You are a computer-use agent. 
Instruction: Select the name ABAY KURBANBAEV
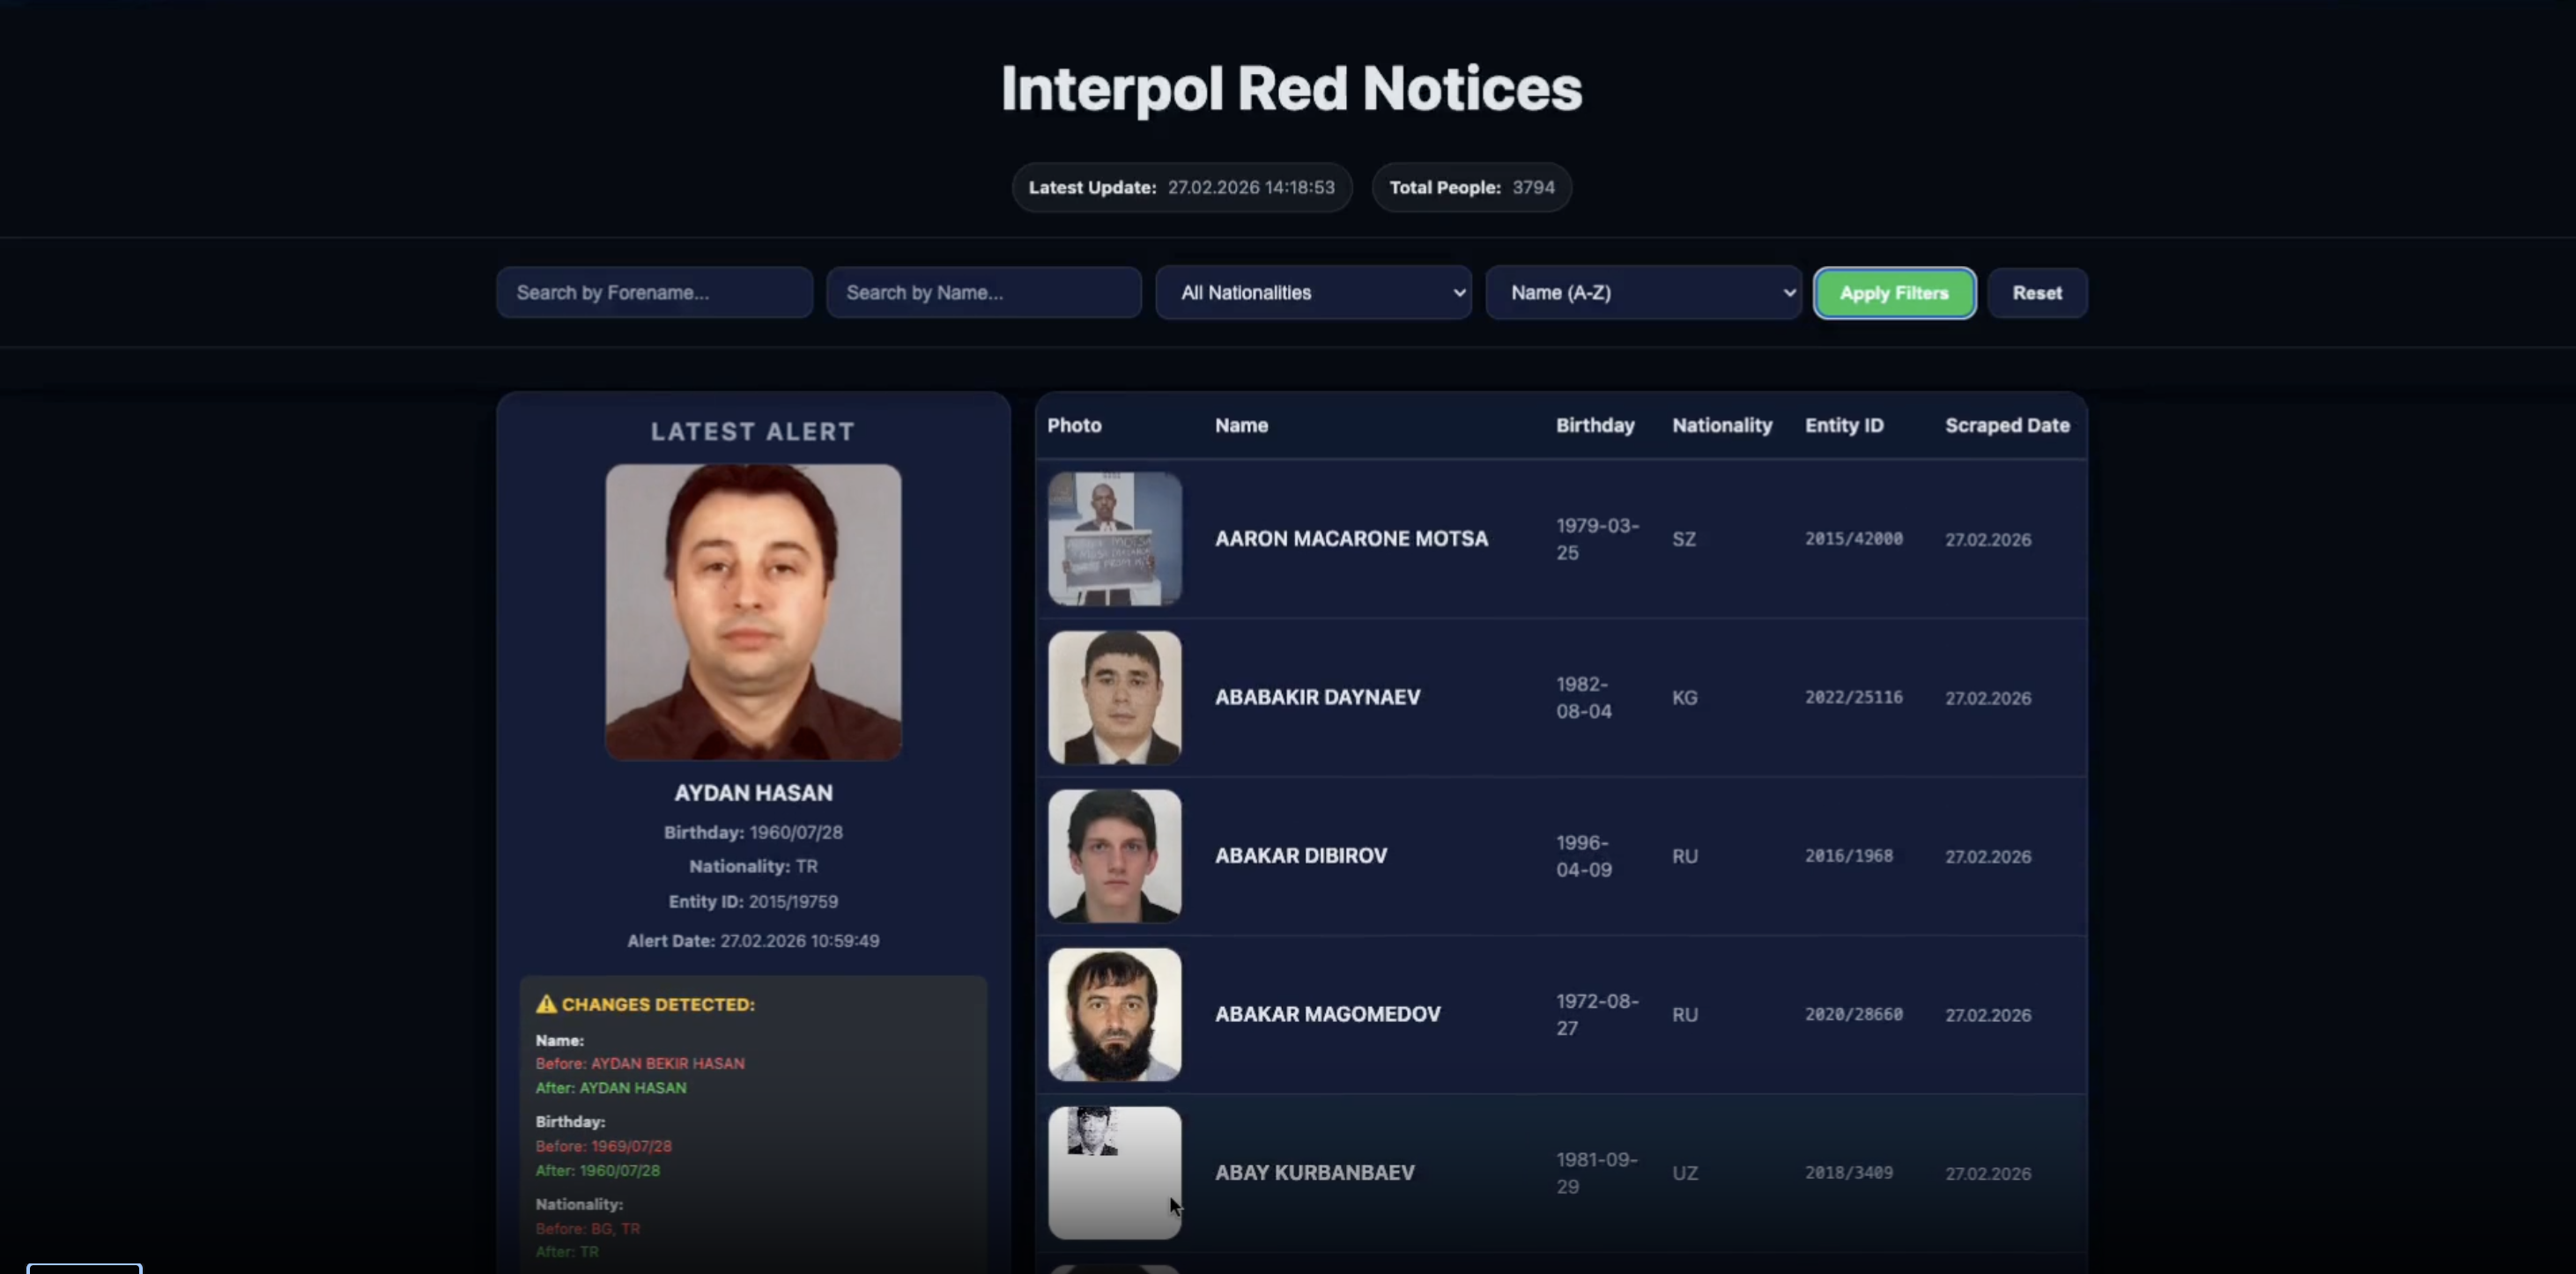coord(1314,1172)
